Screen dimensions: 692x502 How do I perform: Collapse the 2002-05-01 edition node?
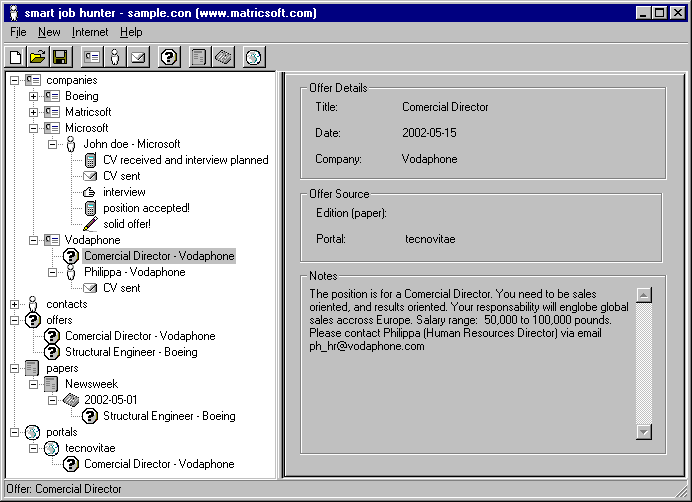tap(53, 400)
